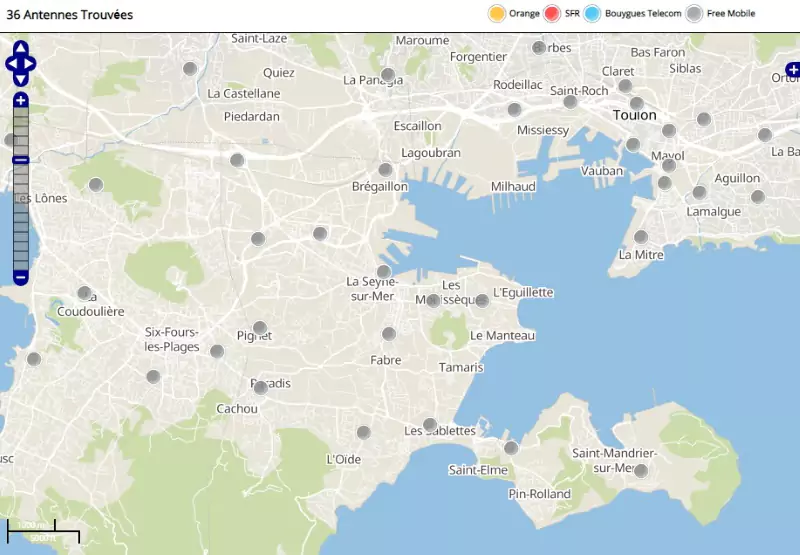
Task: Click the "36 Antennes Trouvées" heading
Action: click(69, 15)
